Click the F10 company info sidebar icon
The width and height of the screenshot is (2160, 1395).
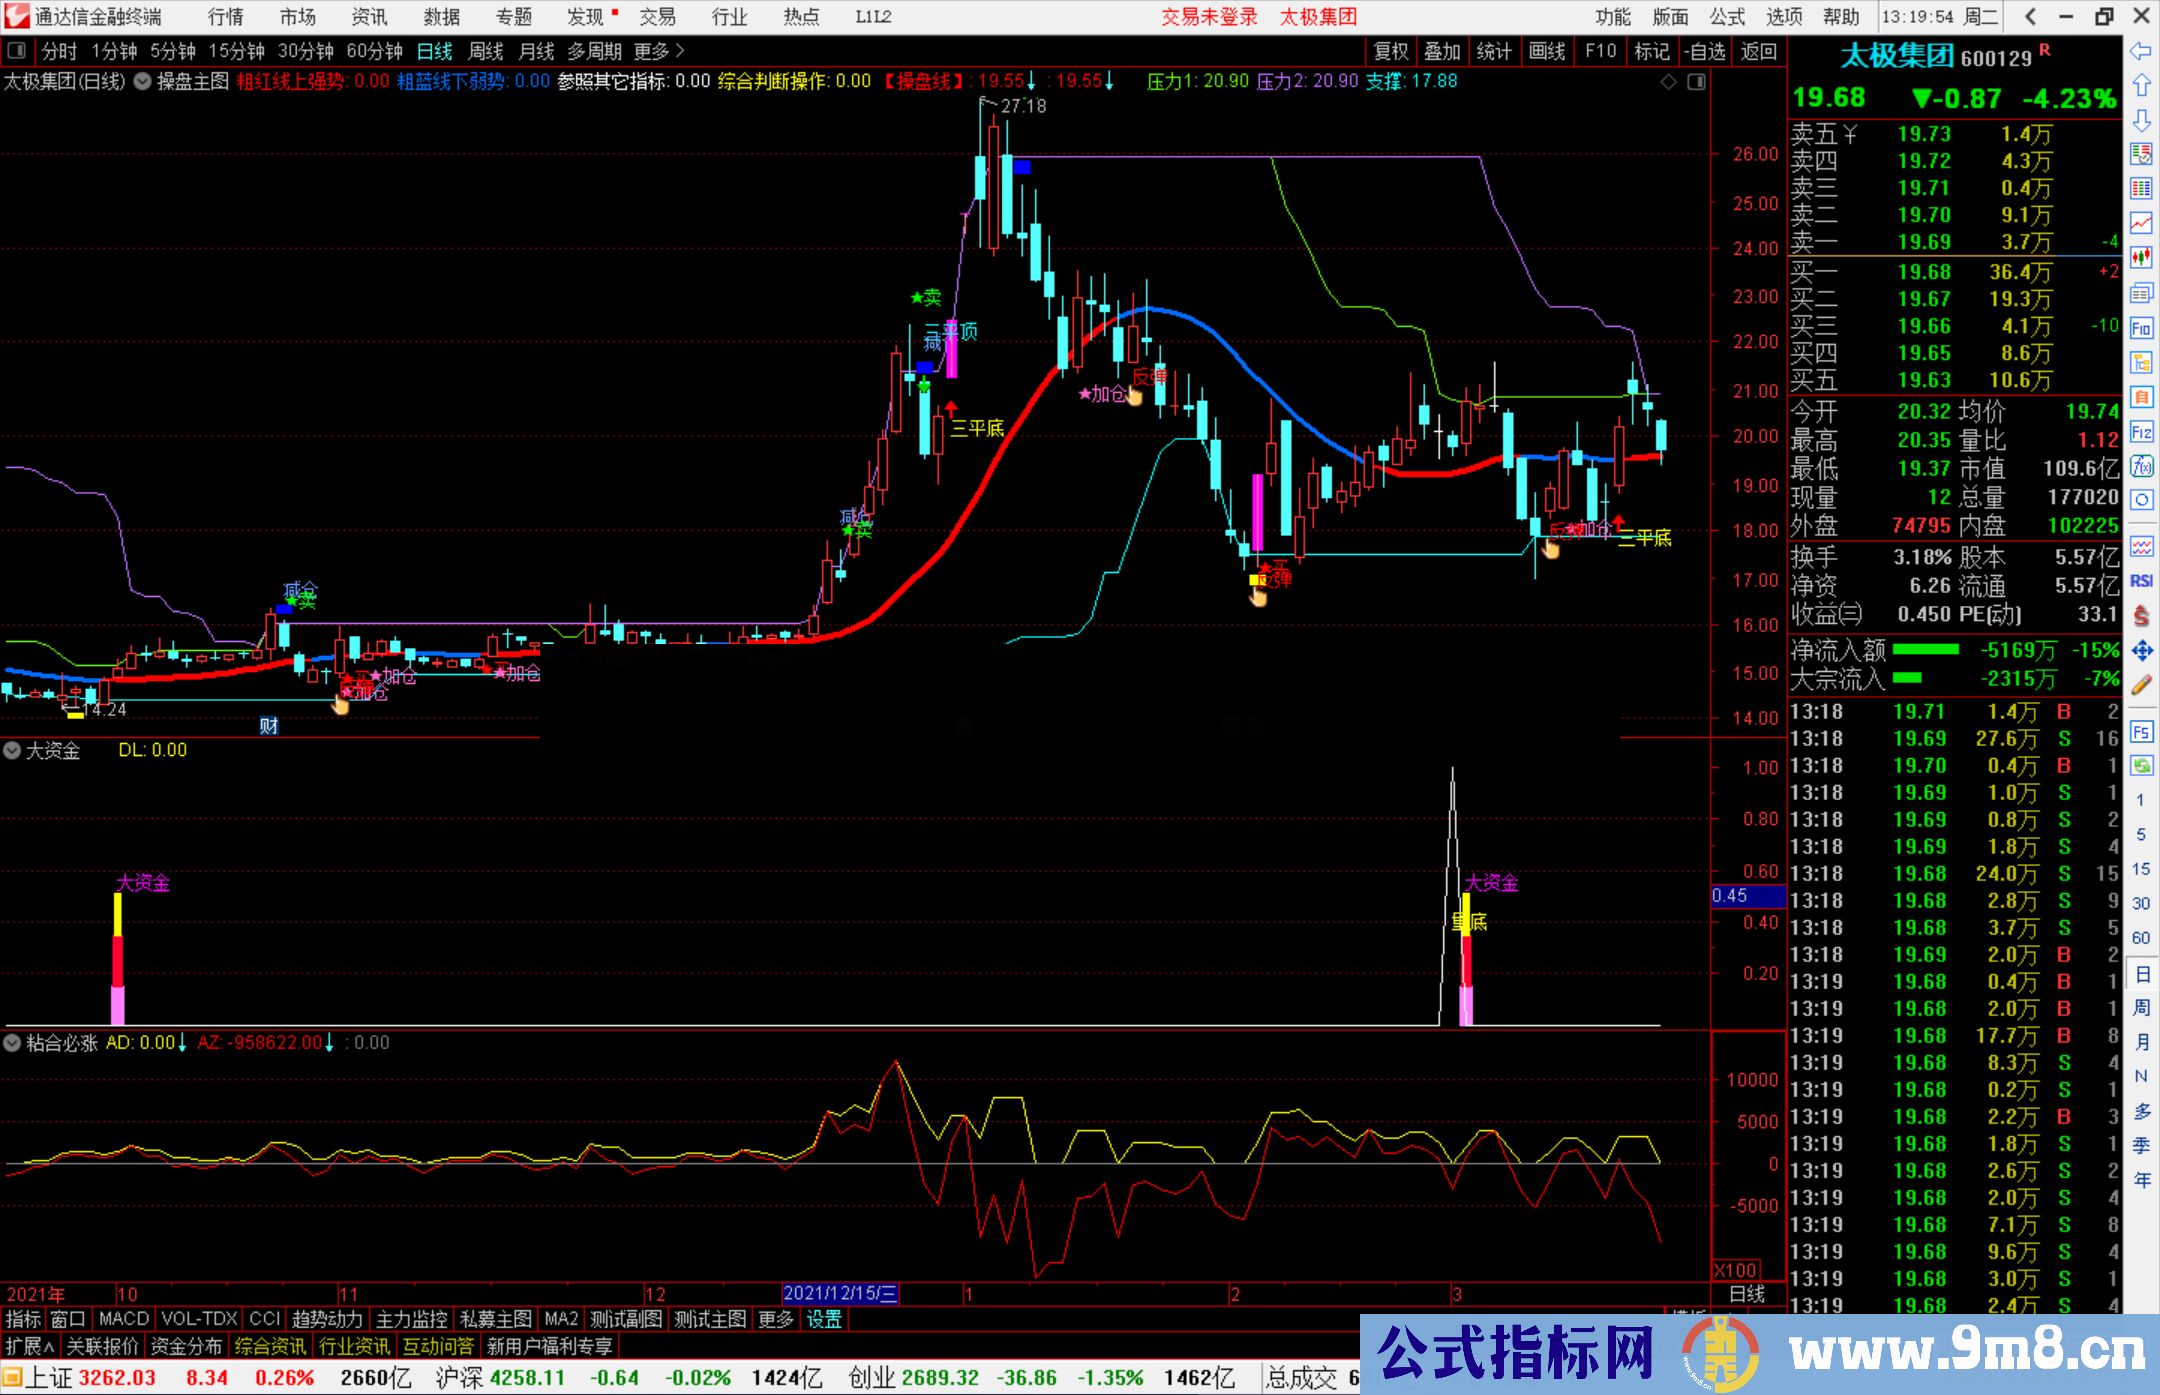[2141, 328]
